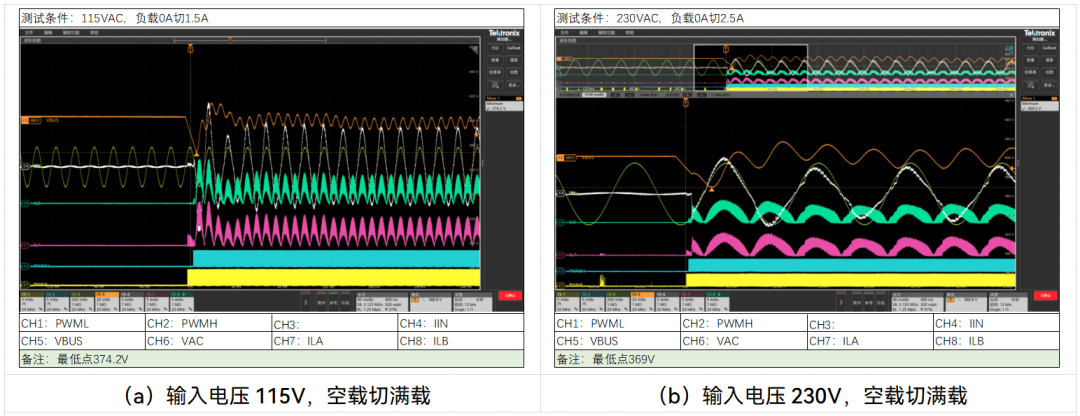Click the 搜索 search button in 115VAC scope
The width and height of the screenshot is (1080, 416).
514,60
